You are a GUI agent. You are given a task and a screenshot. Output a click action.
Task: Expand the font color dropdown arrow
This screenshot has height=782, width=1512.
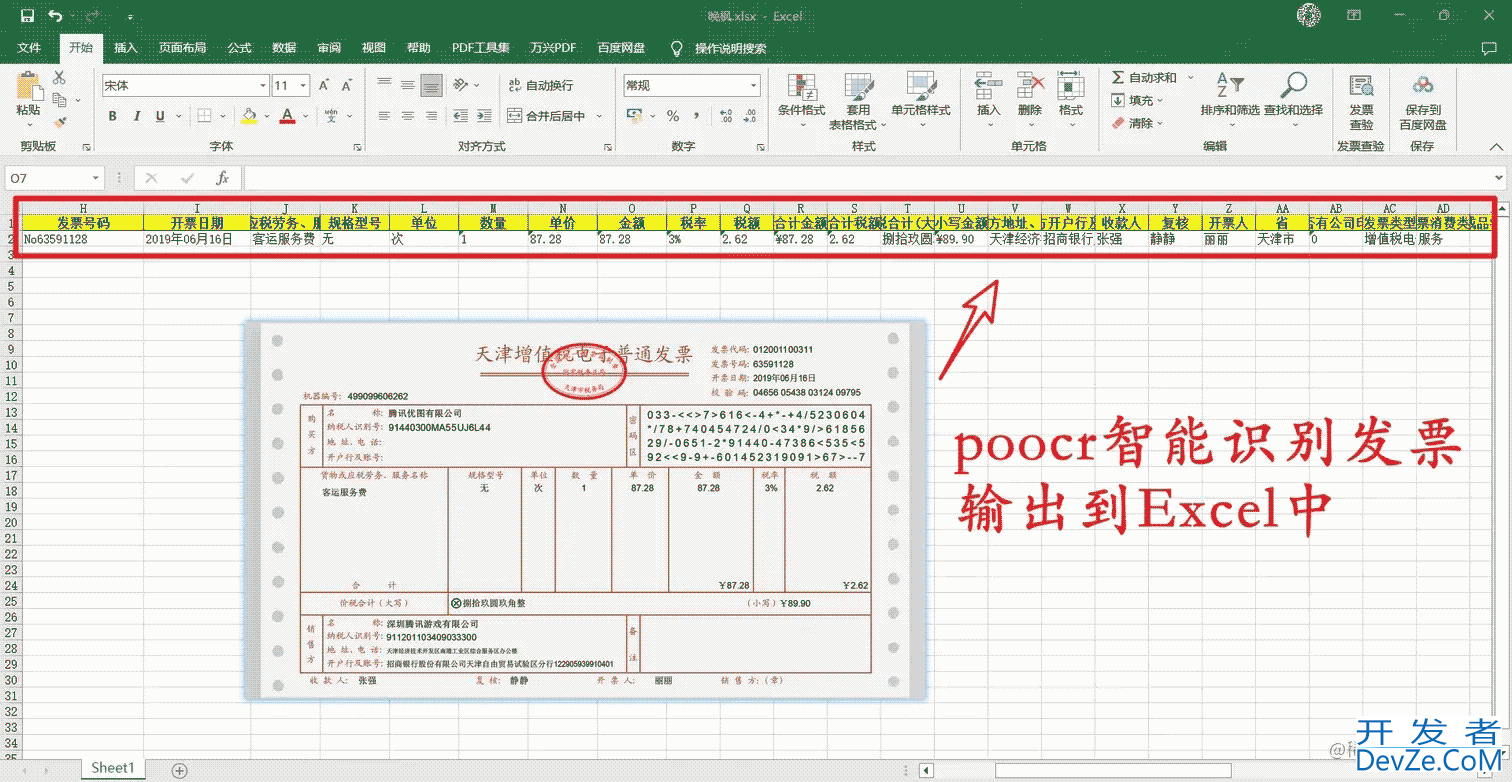point(304,116)
